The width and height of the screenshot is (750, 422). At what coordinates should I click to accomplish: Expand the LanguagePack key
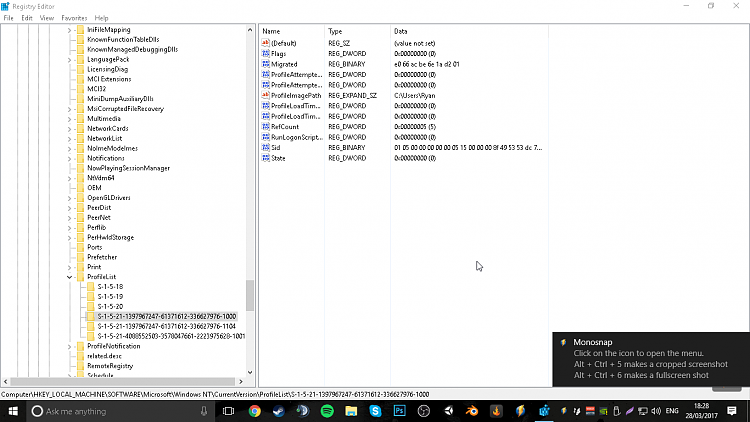click(x=69, y=59)
